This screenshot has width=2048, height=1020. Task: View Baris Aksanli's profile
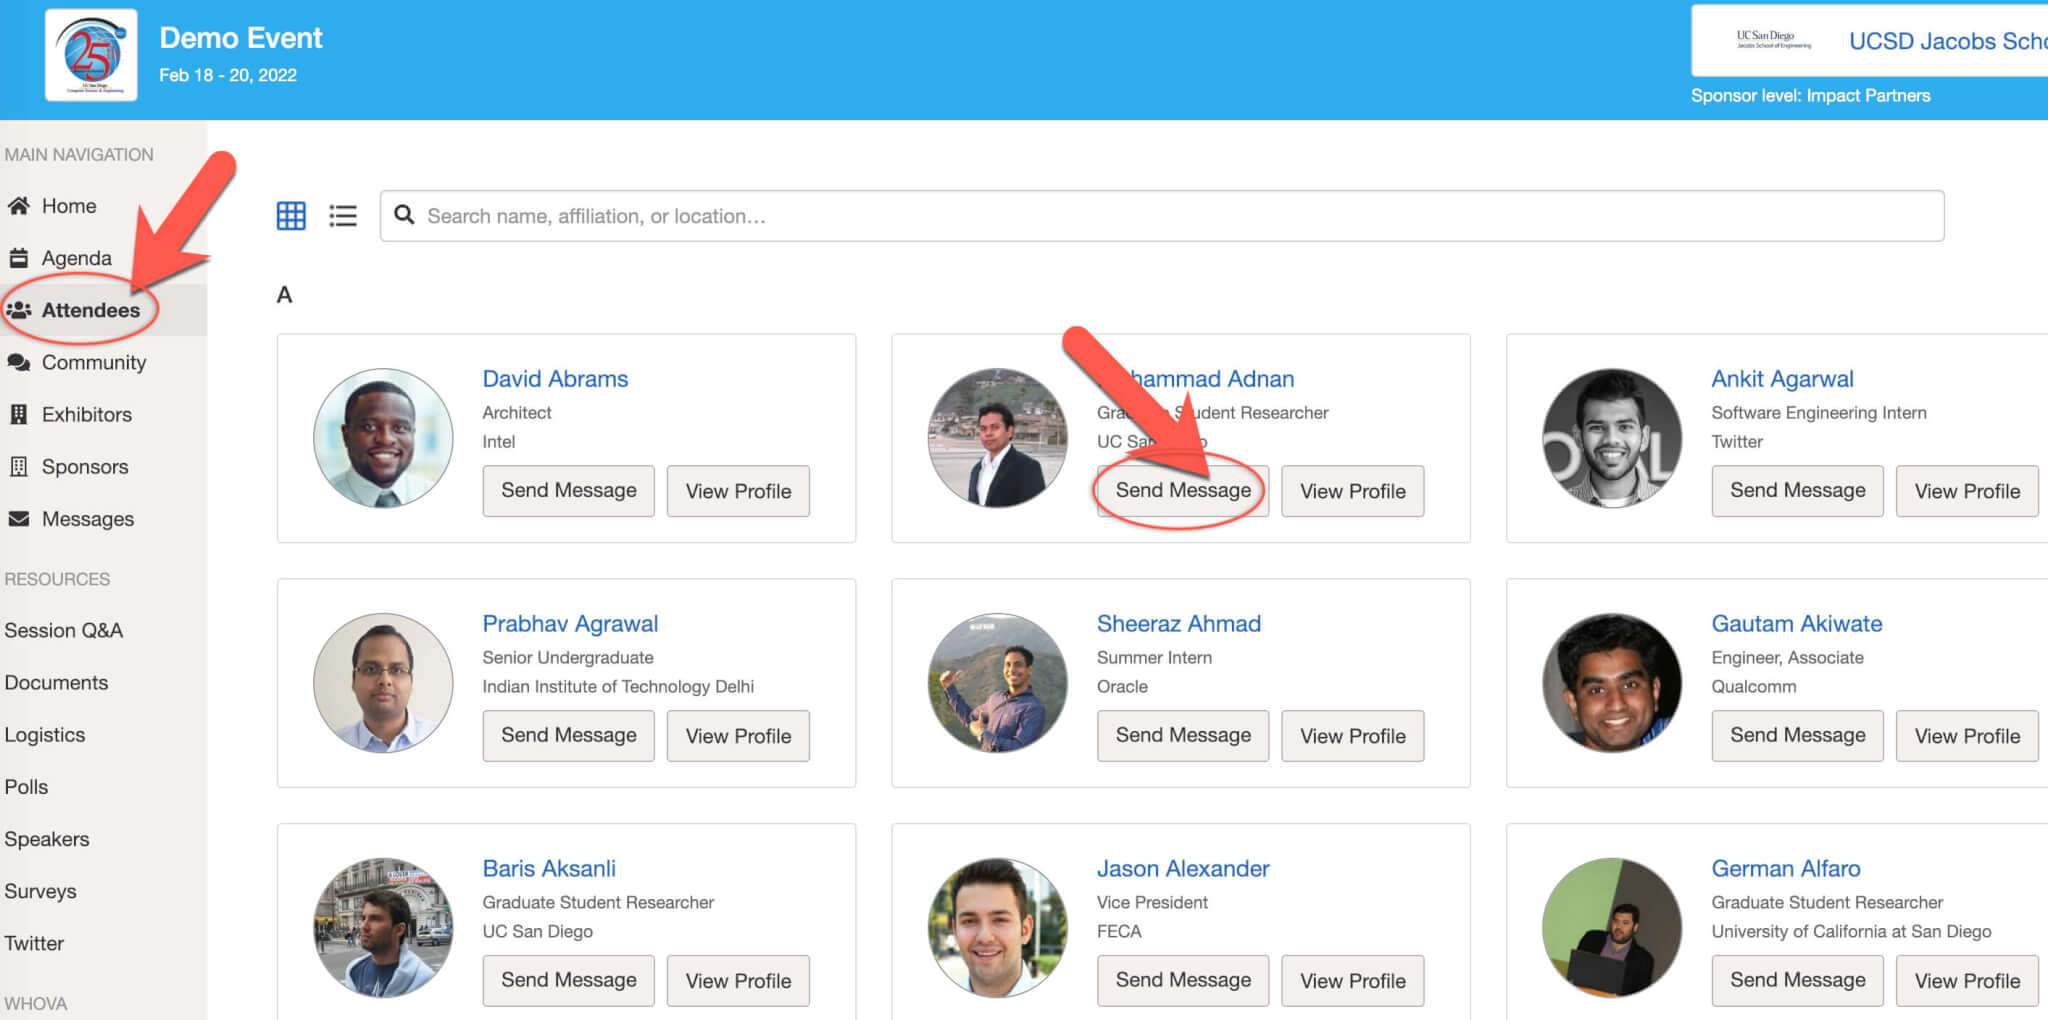pos(738,980)
